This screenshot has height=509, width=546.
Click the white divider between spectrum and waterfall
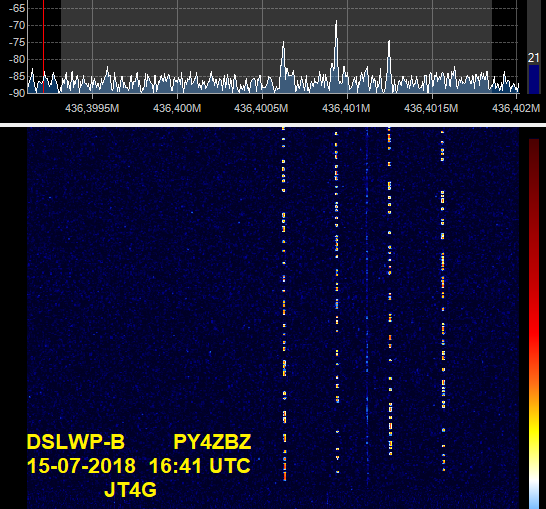[x=273, y=125]
